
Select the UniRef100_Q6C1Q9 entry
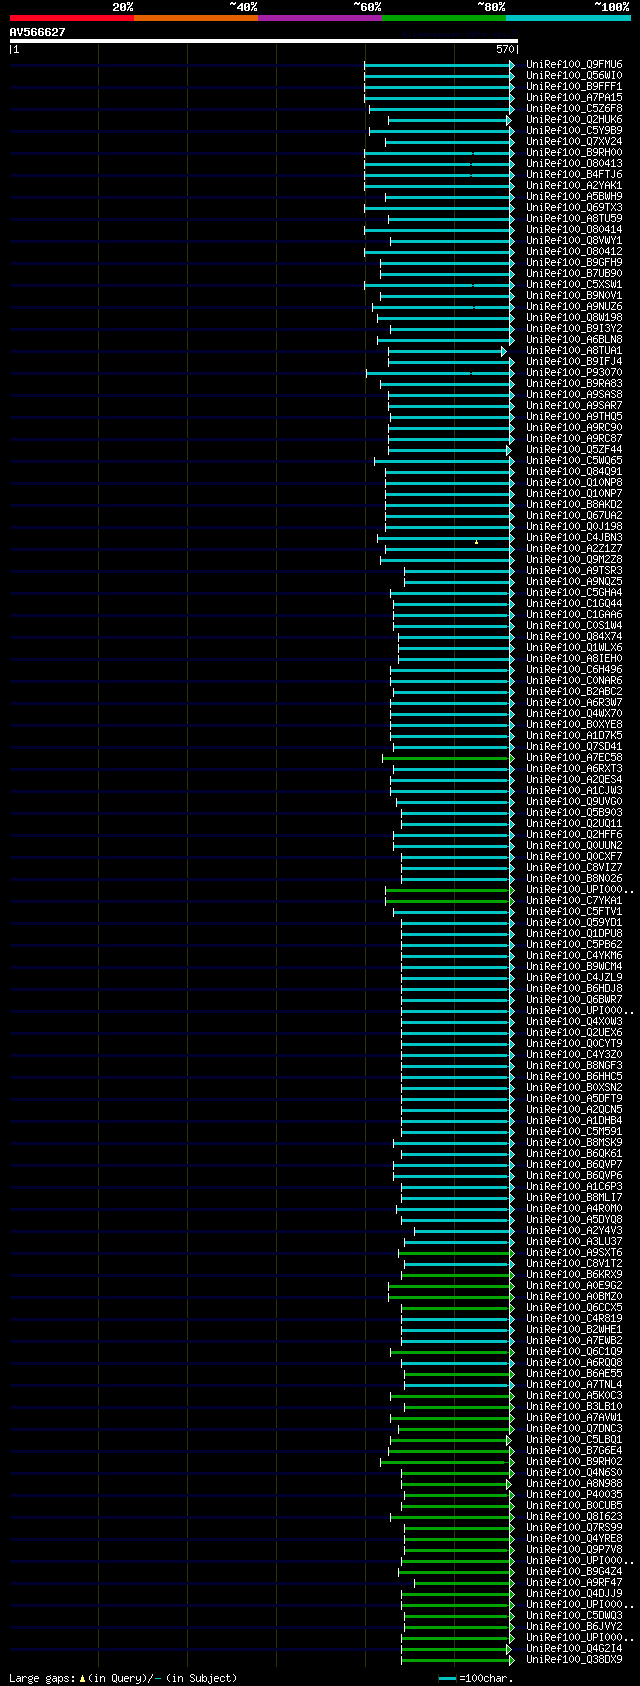(574, 1351)
